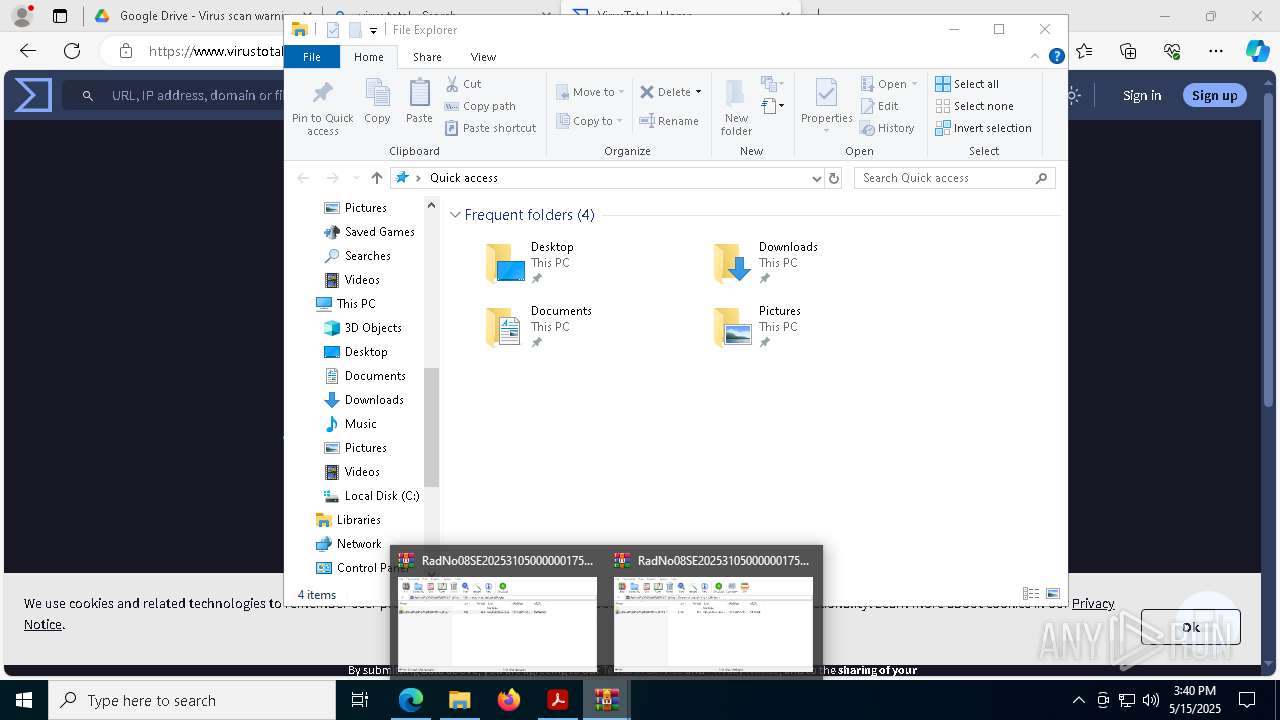Click the Copy ribbon icon
The width and height of the screenshot is (1280, 720).
(x=377, y=102)
